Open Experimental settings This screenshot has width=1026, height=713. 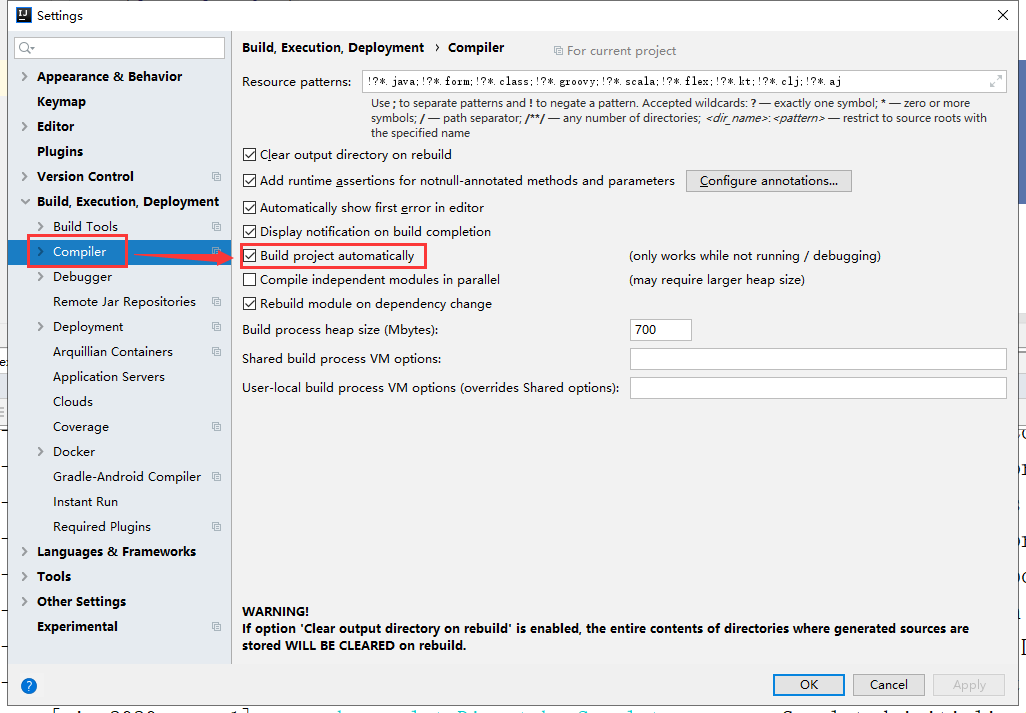tap(77, 627)
